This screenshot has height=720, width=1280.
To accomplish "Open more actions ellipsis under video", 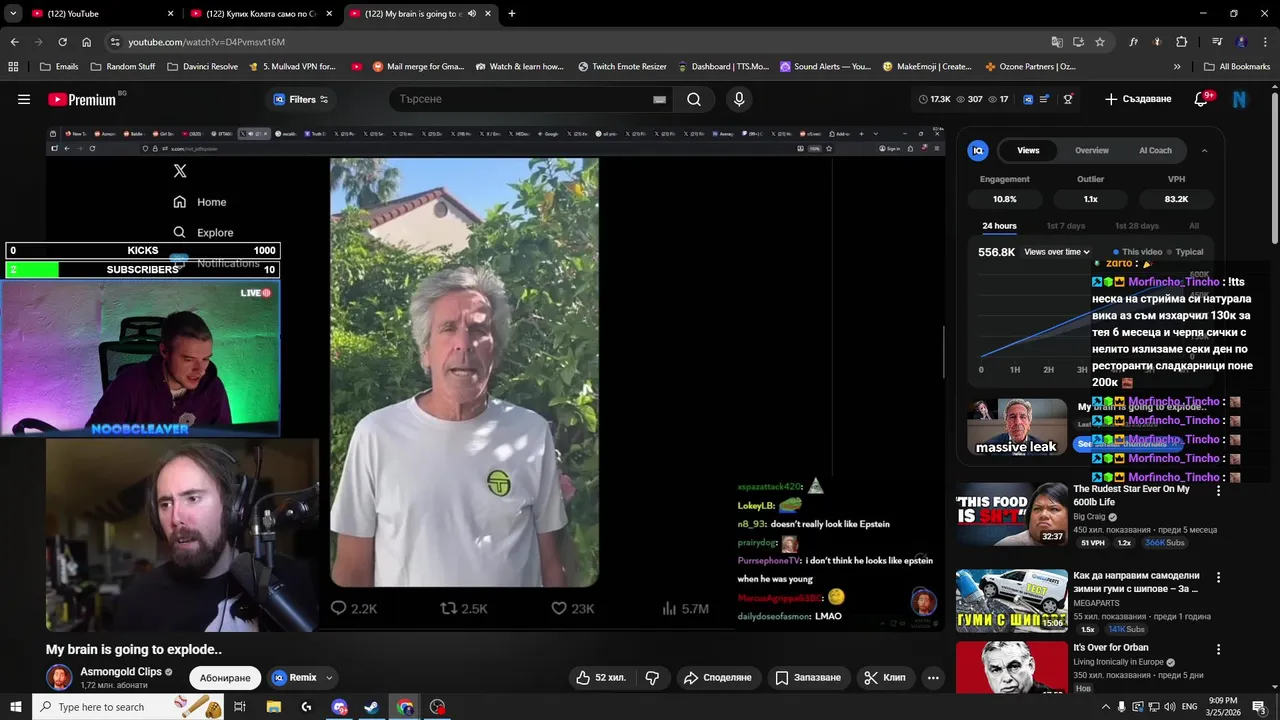I will pyautogui.click(x=933, y=678).
